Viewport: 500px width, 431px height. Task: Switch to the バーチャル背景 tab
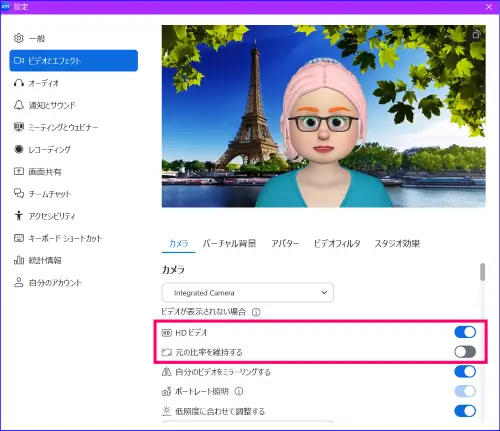[x=229, y=244]
